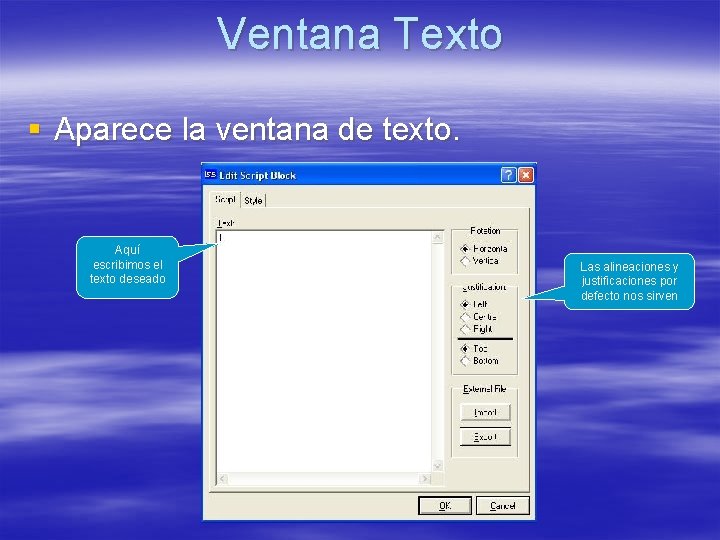Screen dimensions: 720x540
Task: Click the Import external file button
Action: coord(485,412)
